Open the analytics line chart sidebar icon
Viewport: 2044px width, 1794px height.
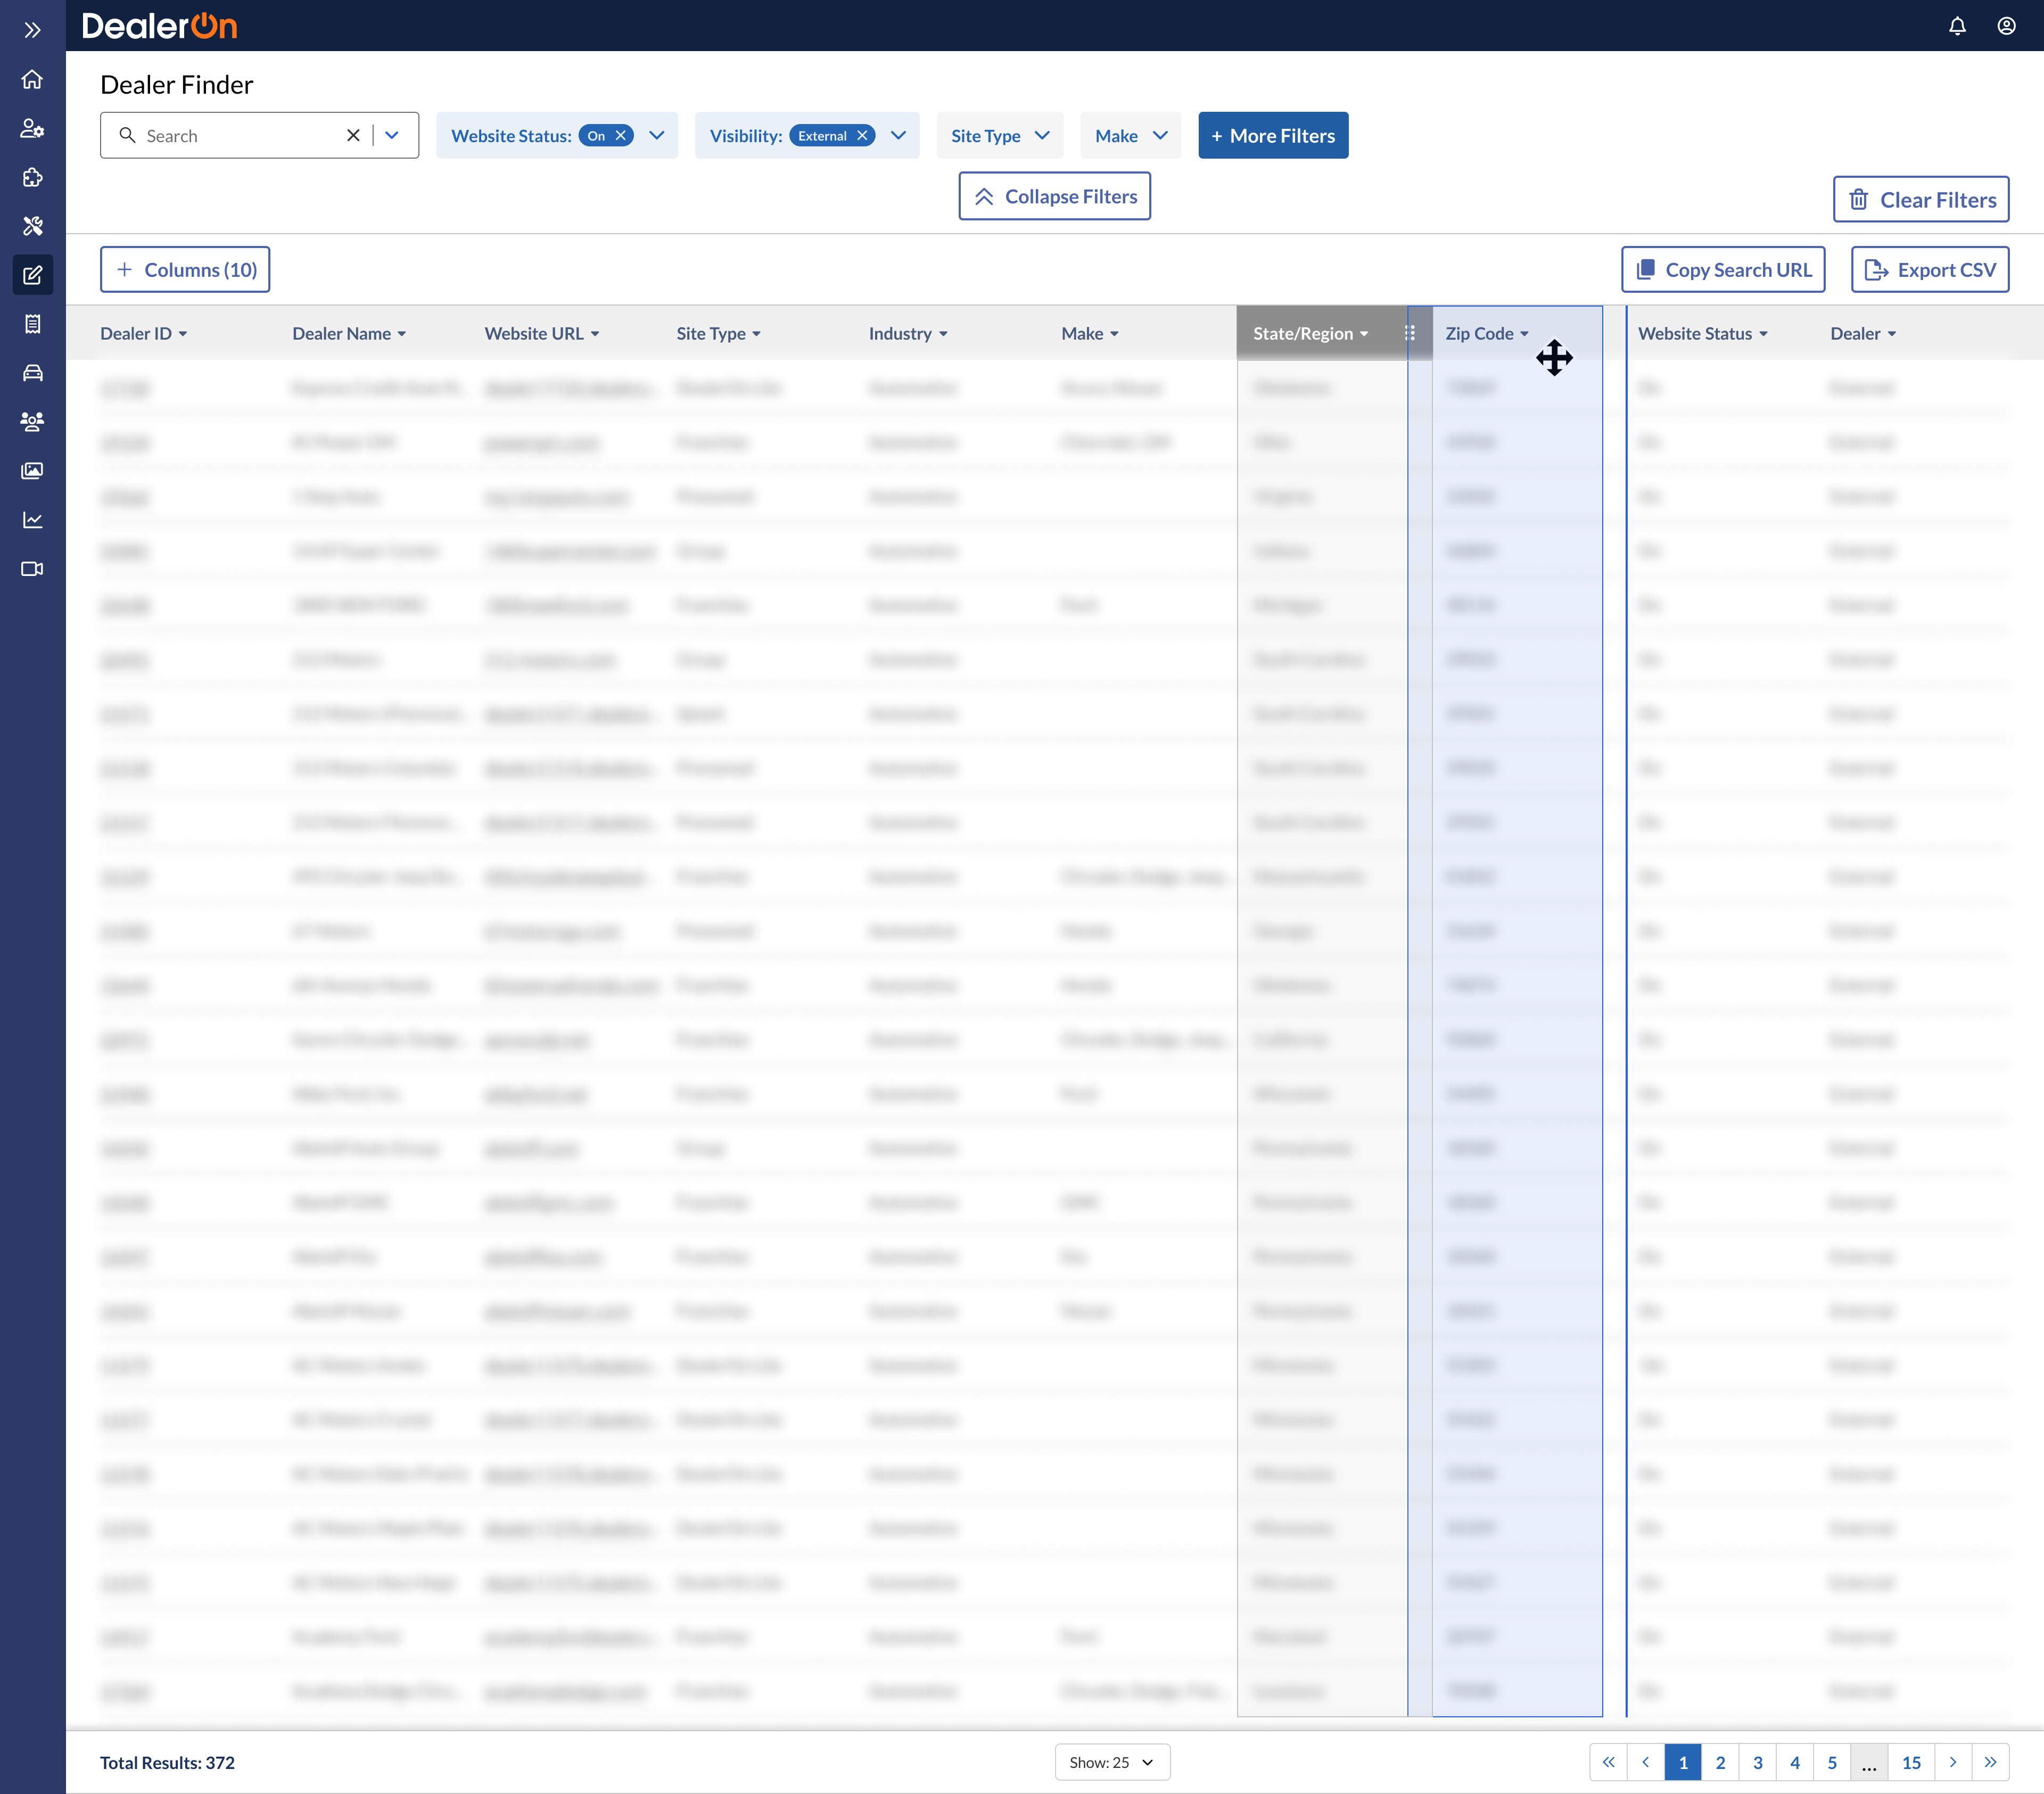tap(32, 520)
